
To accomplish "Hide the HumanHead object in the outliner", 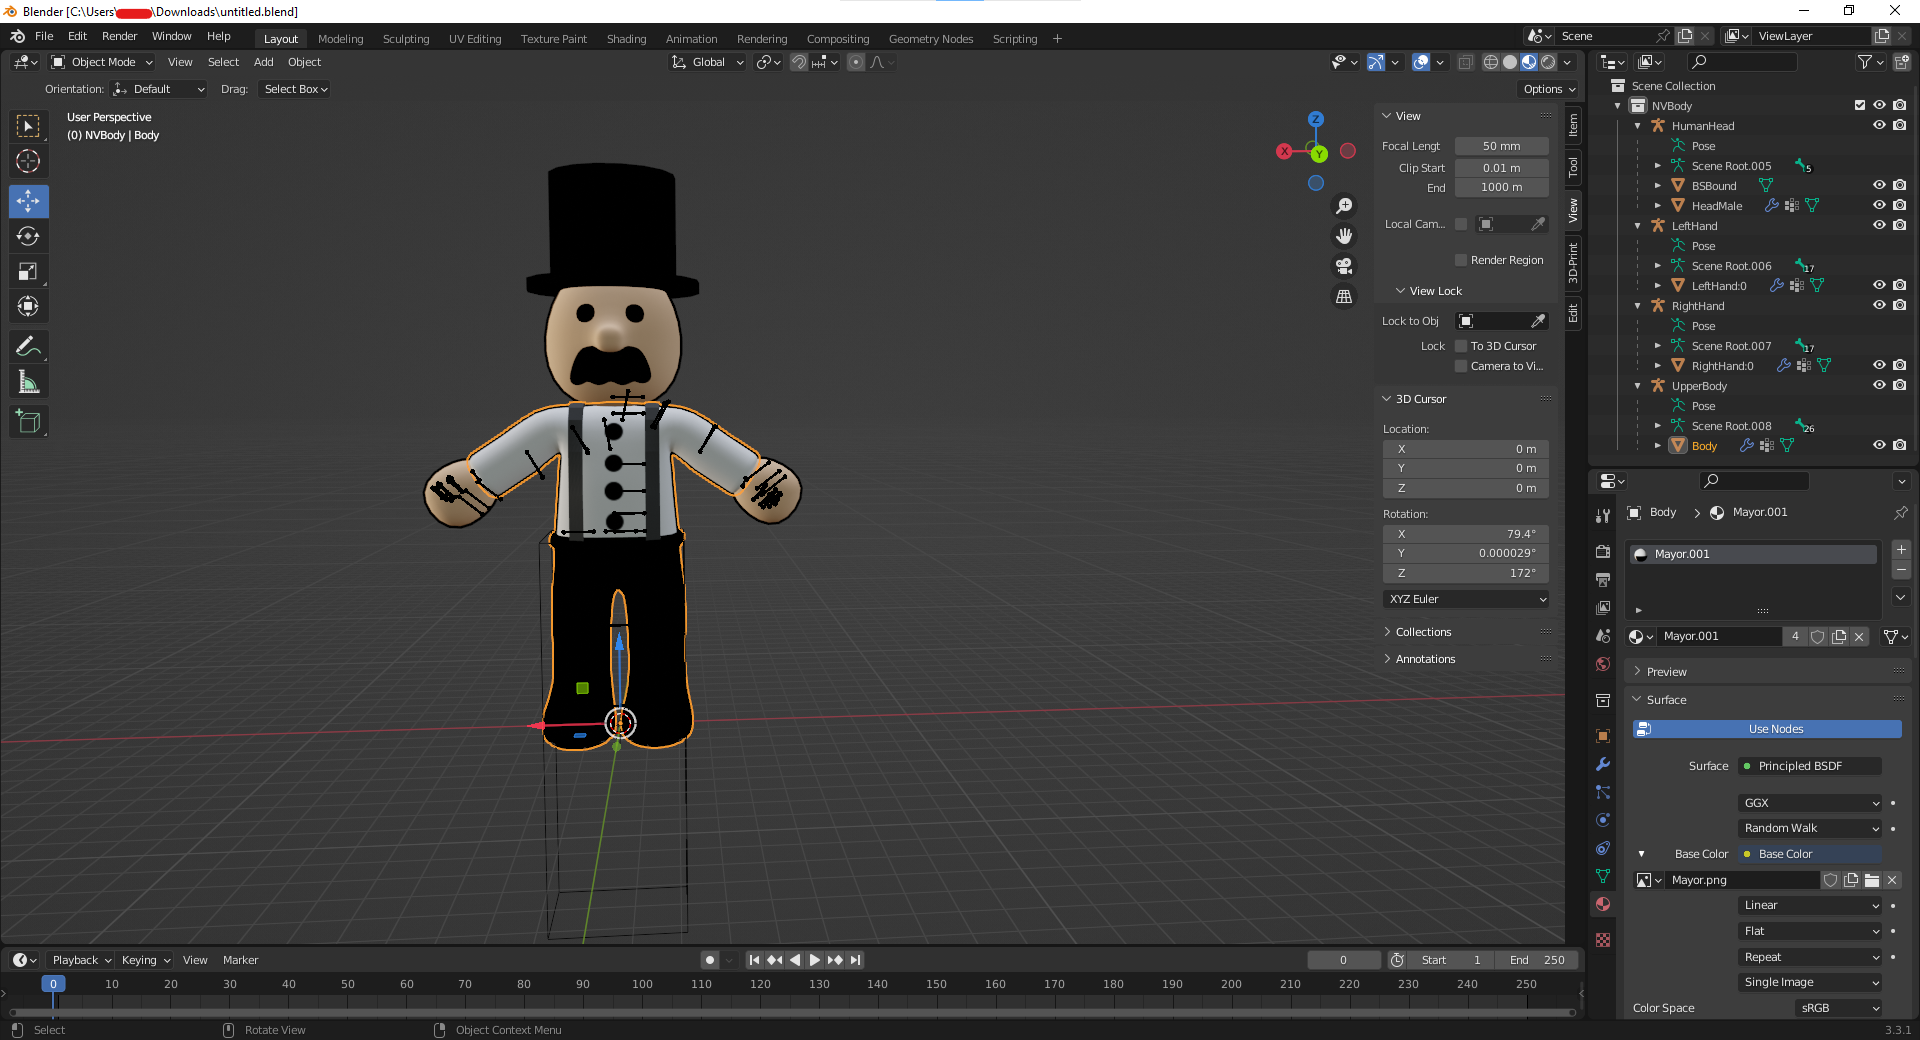I will pos(1879,125).
